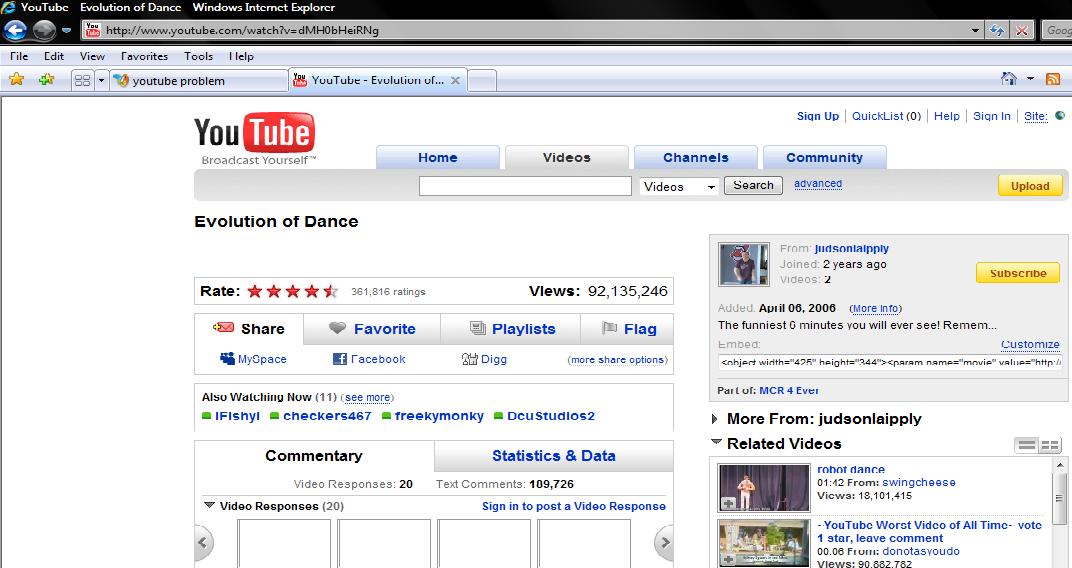Click the Refresh page icon
This screenshot has height=568, width=1072.
(x=998, y=30)
